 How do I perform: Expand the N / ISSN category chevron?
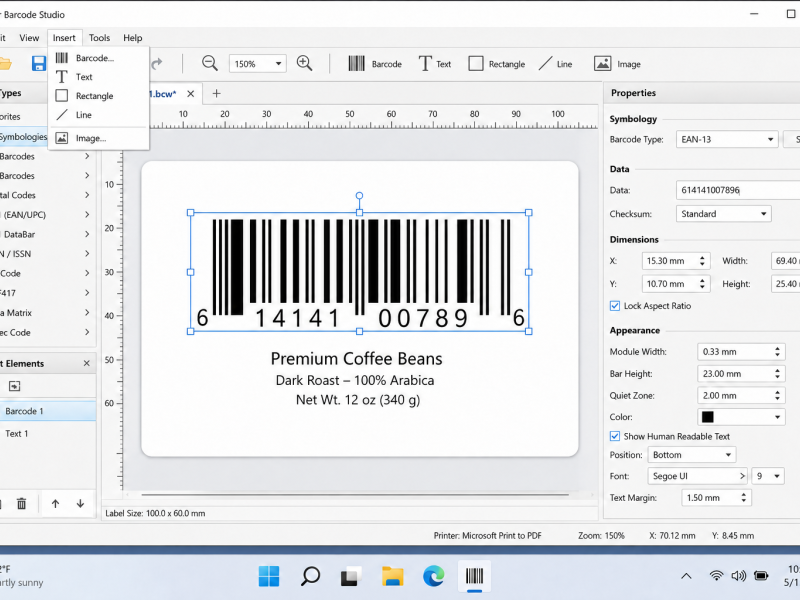click(87, 254)
